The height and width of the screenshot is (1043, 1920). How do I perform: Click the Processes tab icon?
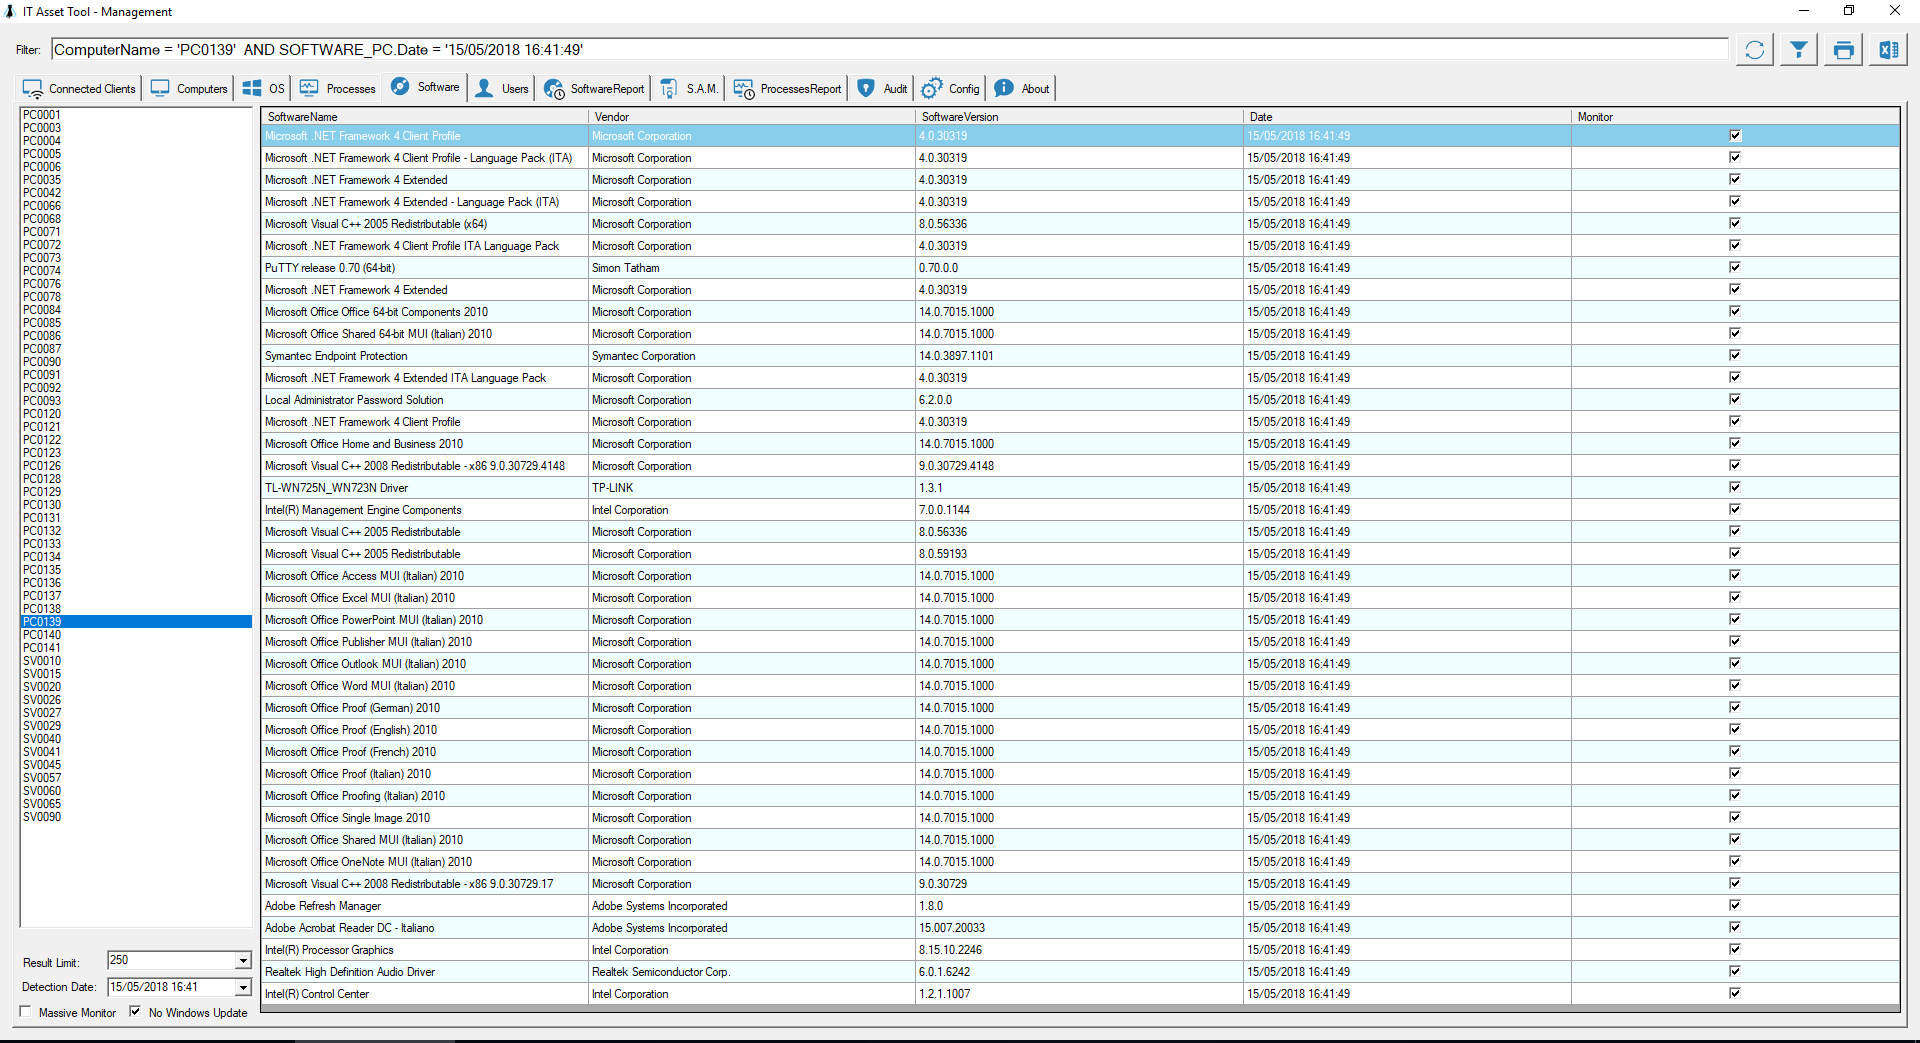[x=309, y=89]
